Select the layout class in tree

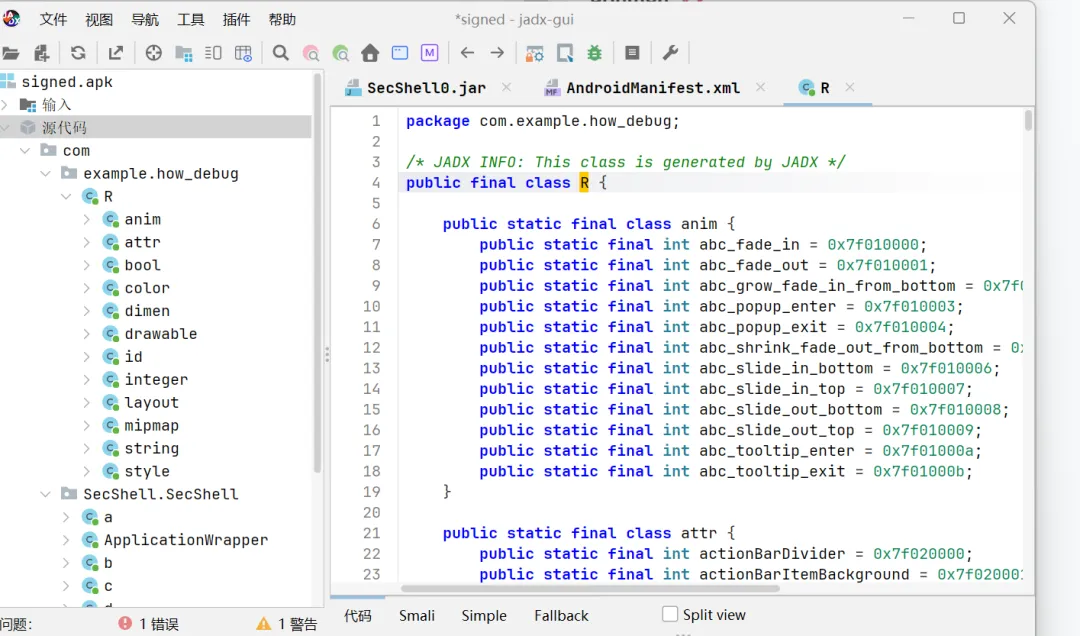152,402
